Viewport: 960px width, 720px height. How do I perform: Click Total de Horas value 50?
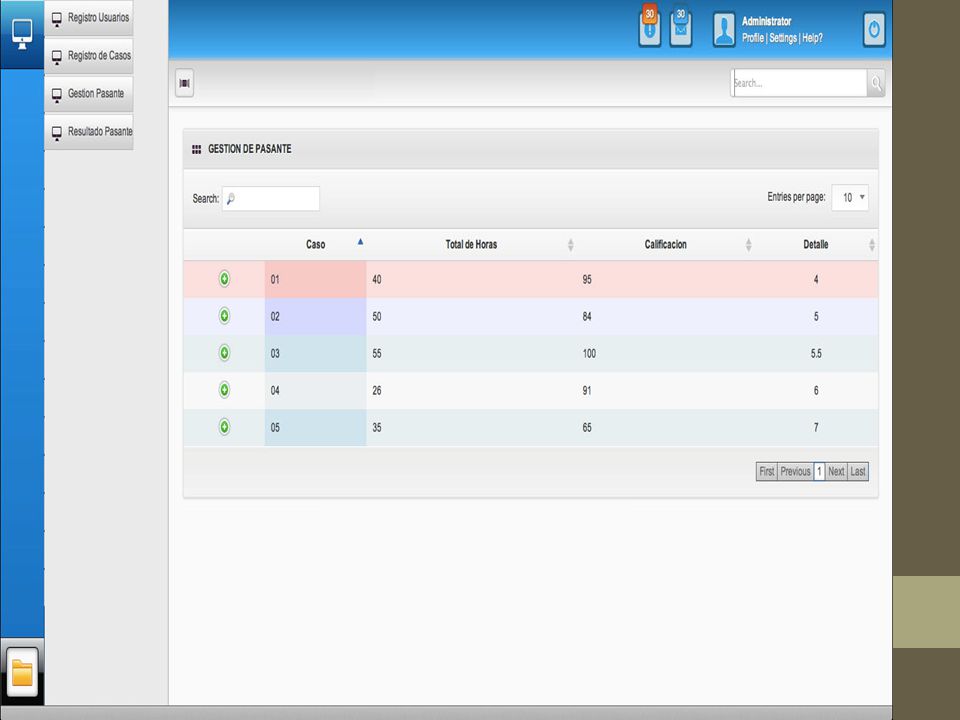click(x=377, y=317)
